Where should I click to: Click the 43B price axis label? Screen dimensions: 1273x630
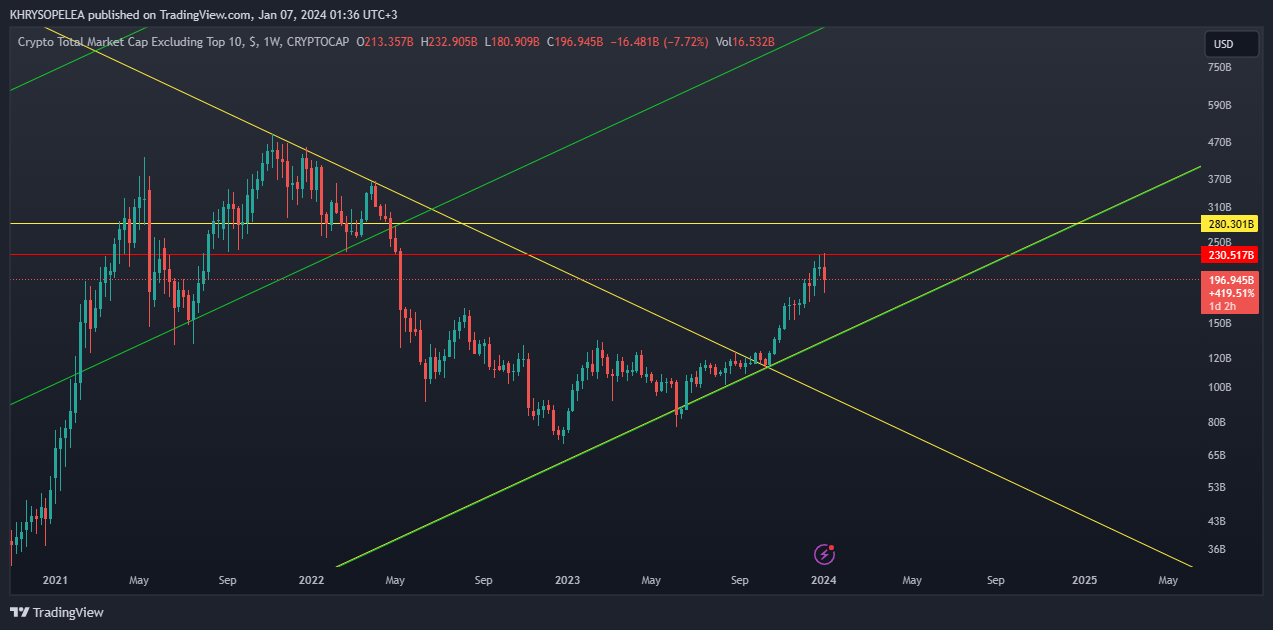1217,522
